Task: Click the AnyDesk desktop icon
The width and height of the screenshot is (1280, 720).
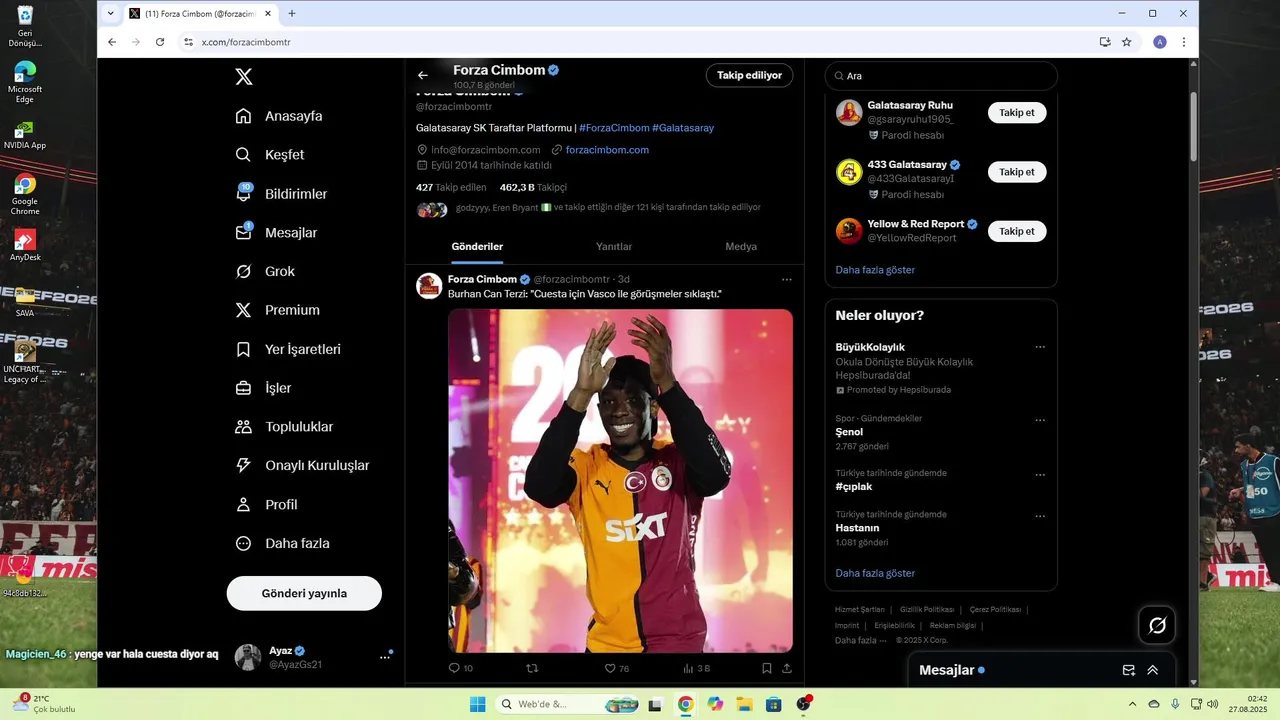Action: click(25, 245)
